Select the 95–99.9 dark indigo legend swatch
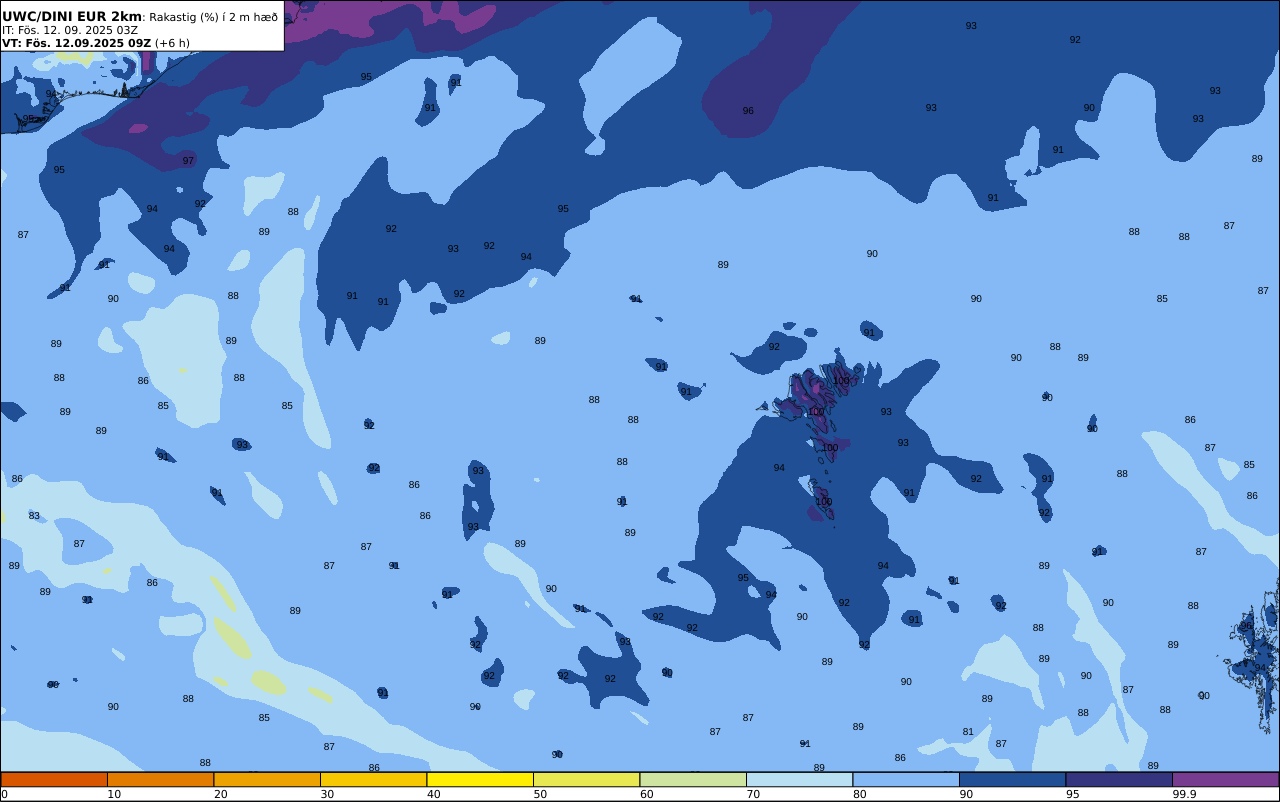The width and height of the screenshot is (1280, 802). (1119, 779)
